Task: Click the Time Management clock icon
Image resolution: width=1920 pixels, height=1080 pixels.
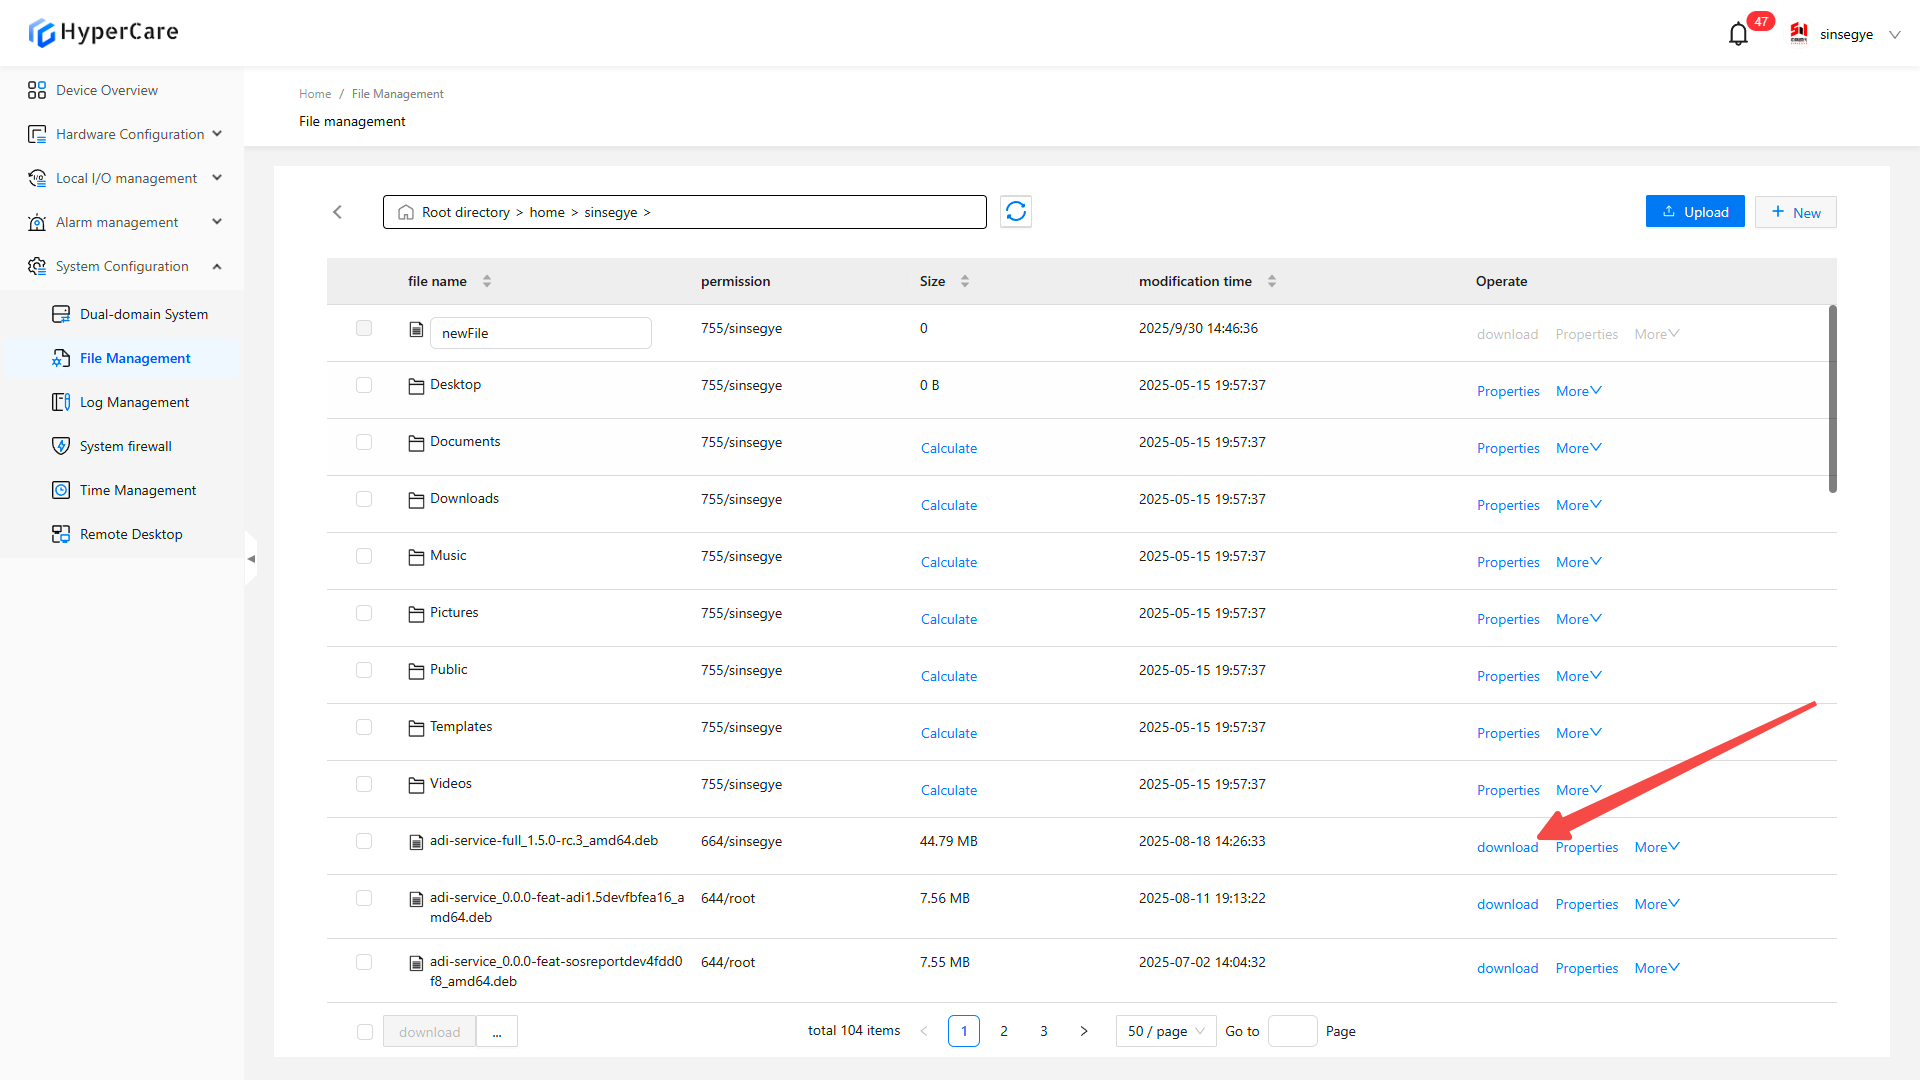Action: click(61, 490)
